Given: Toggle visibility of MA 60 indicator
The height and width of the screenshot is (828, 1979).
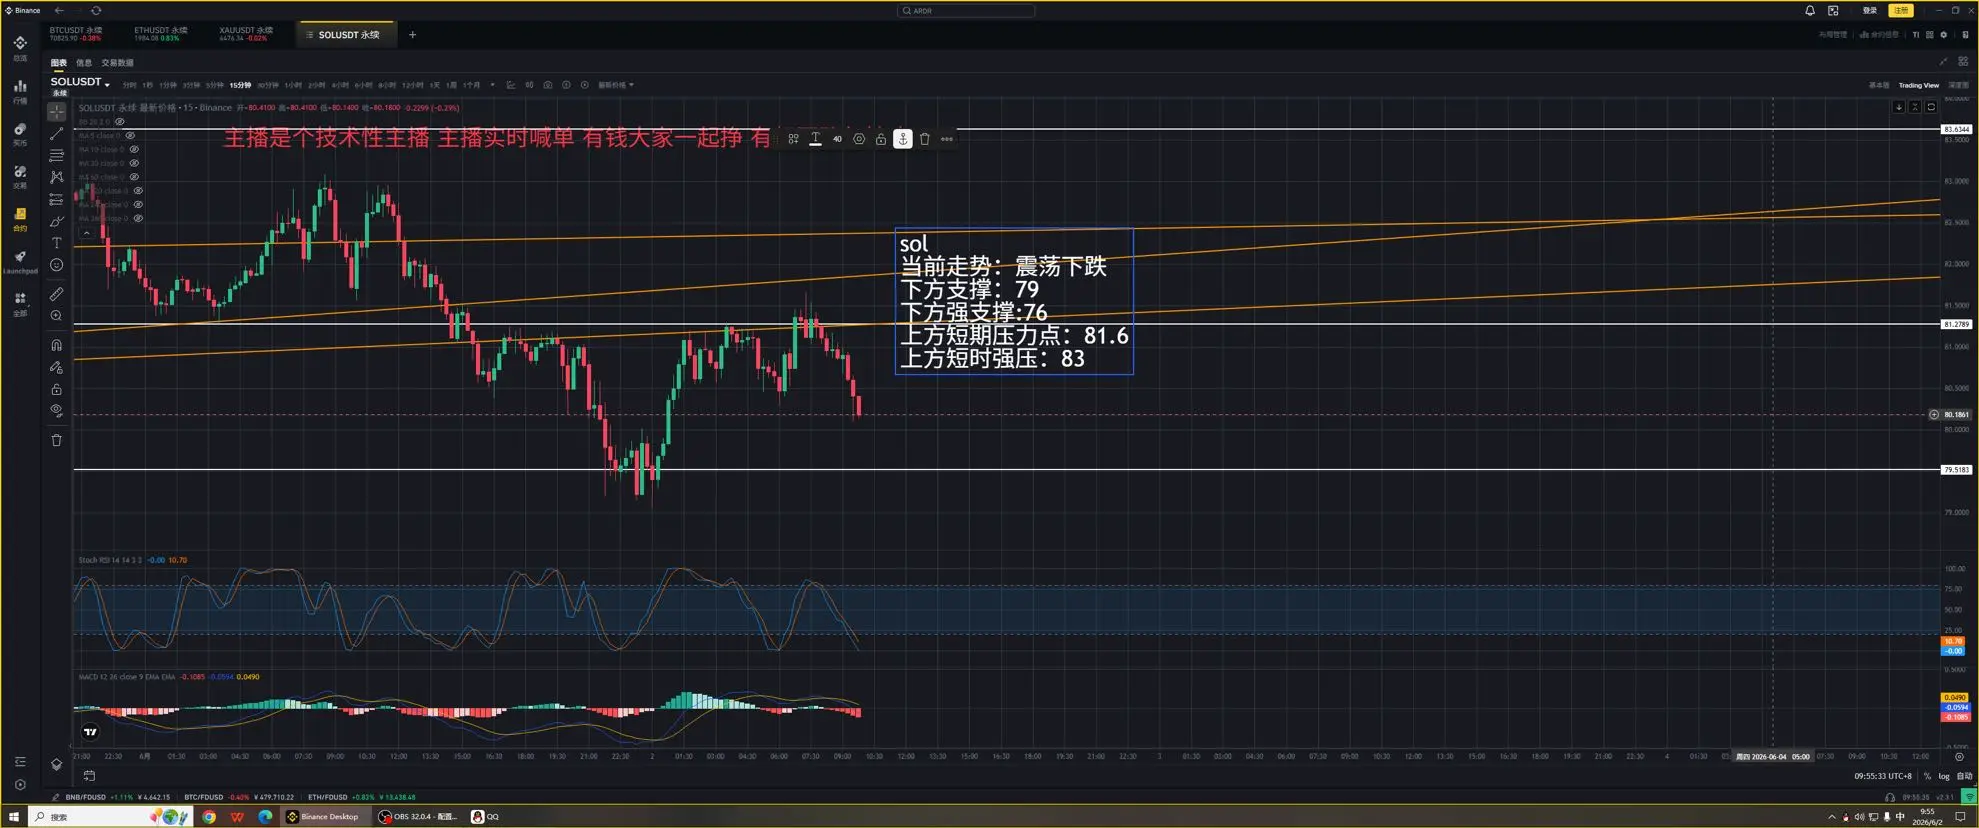Looking at the screenshot, I should click(134, 177).
